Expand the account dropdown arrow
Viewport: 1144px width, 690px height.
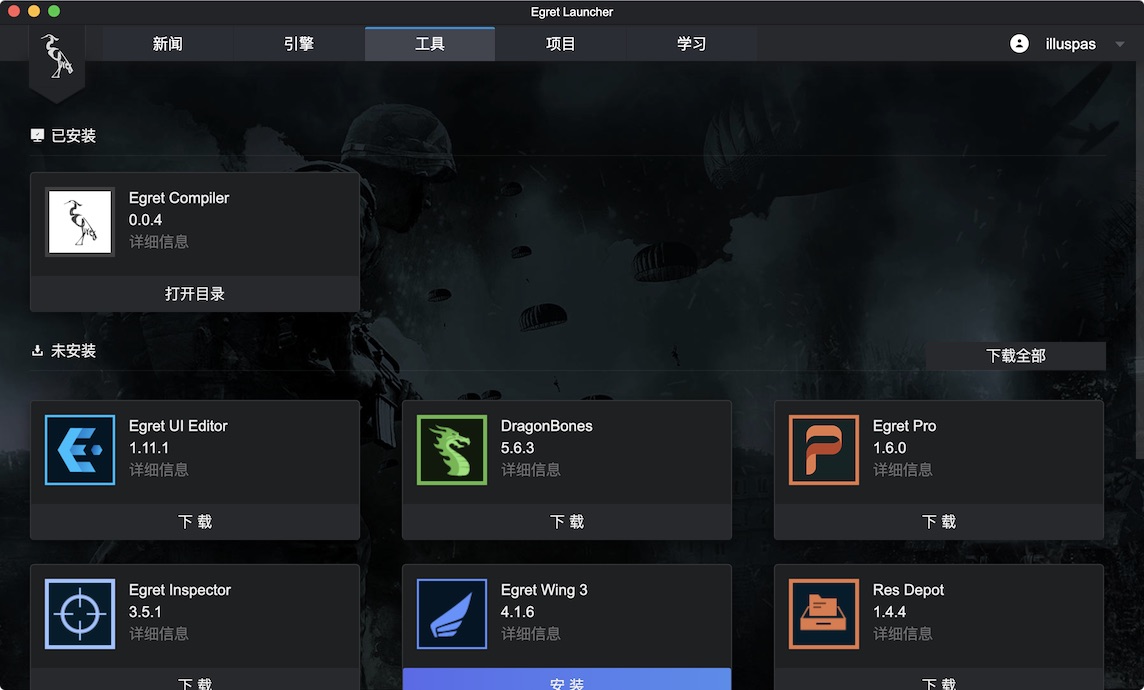tap(1119, 44)
